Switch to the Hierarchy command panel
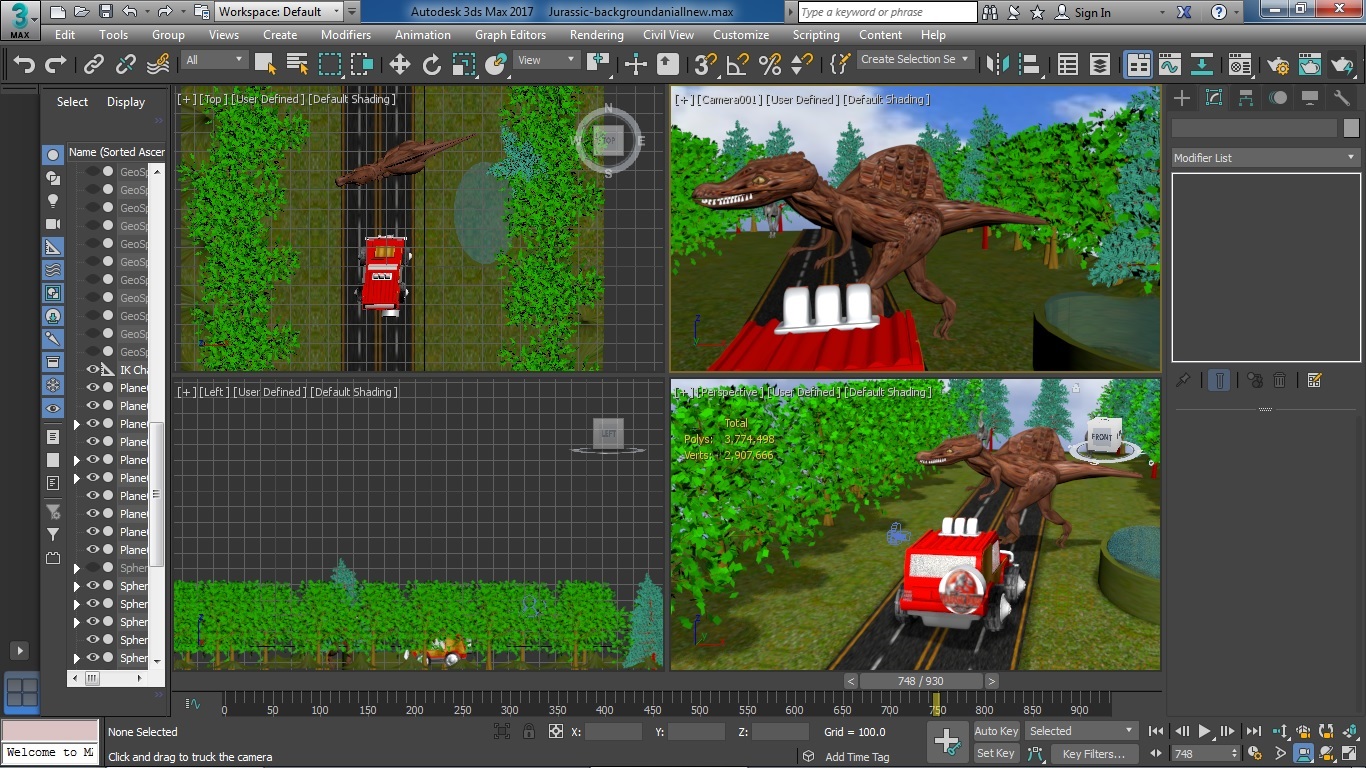Screen dimensions: 1366x768 (1246, 98)
